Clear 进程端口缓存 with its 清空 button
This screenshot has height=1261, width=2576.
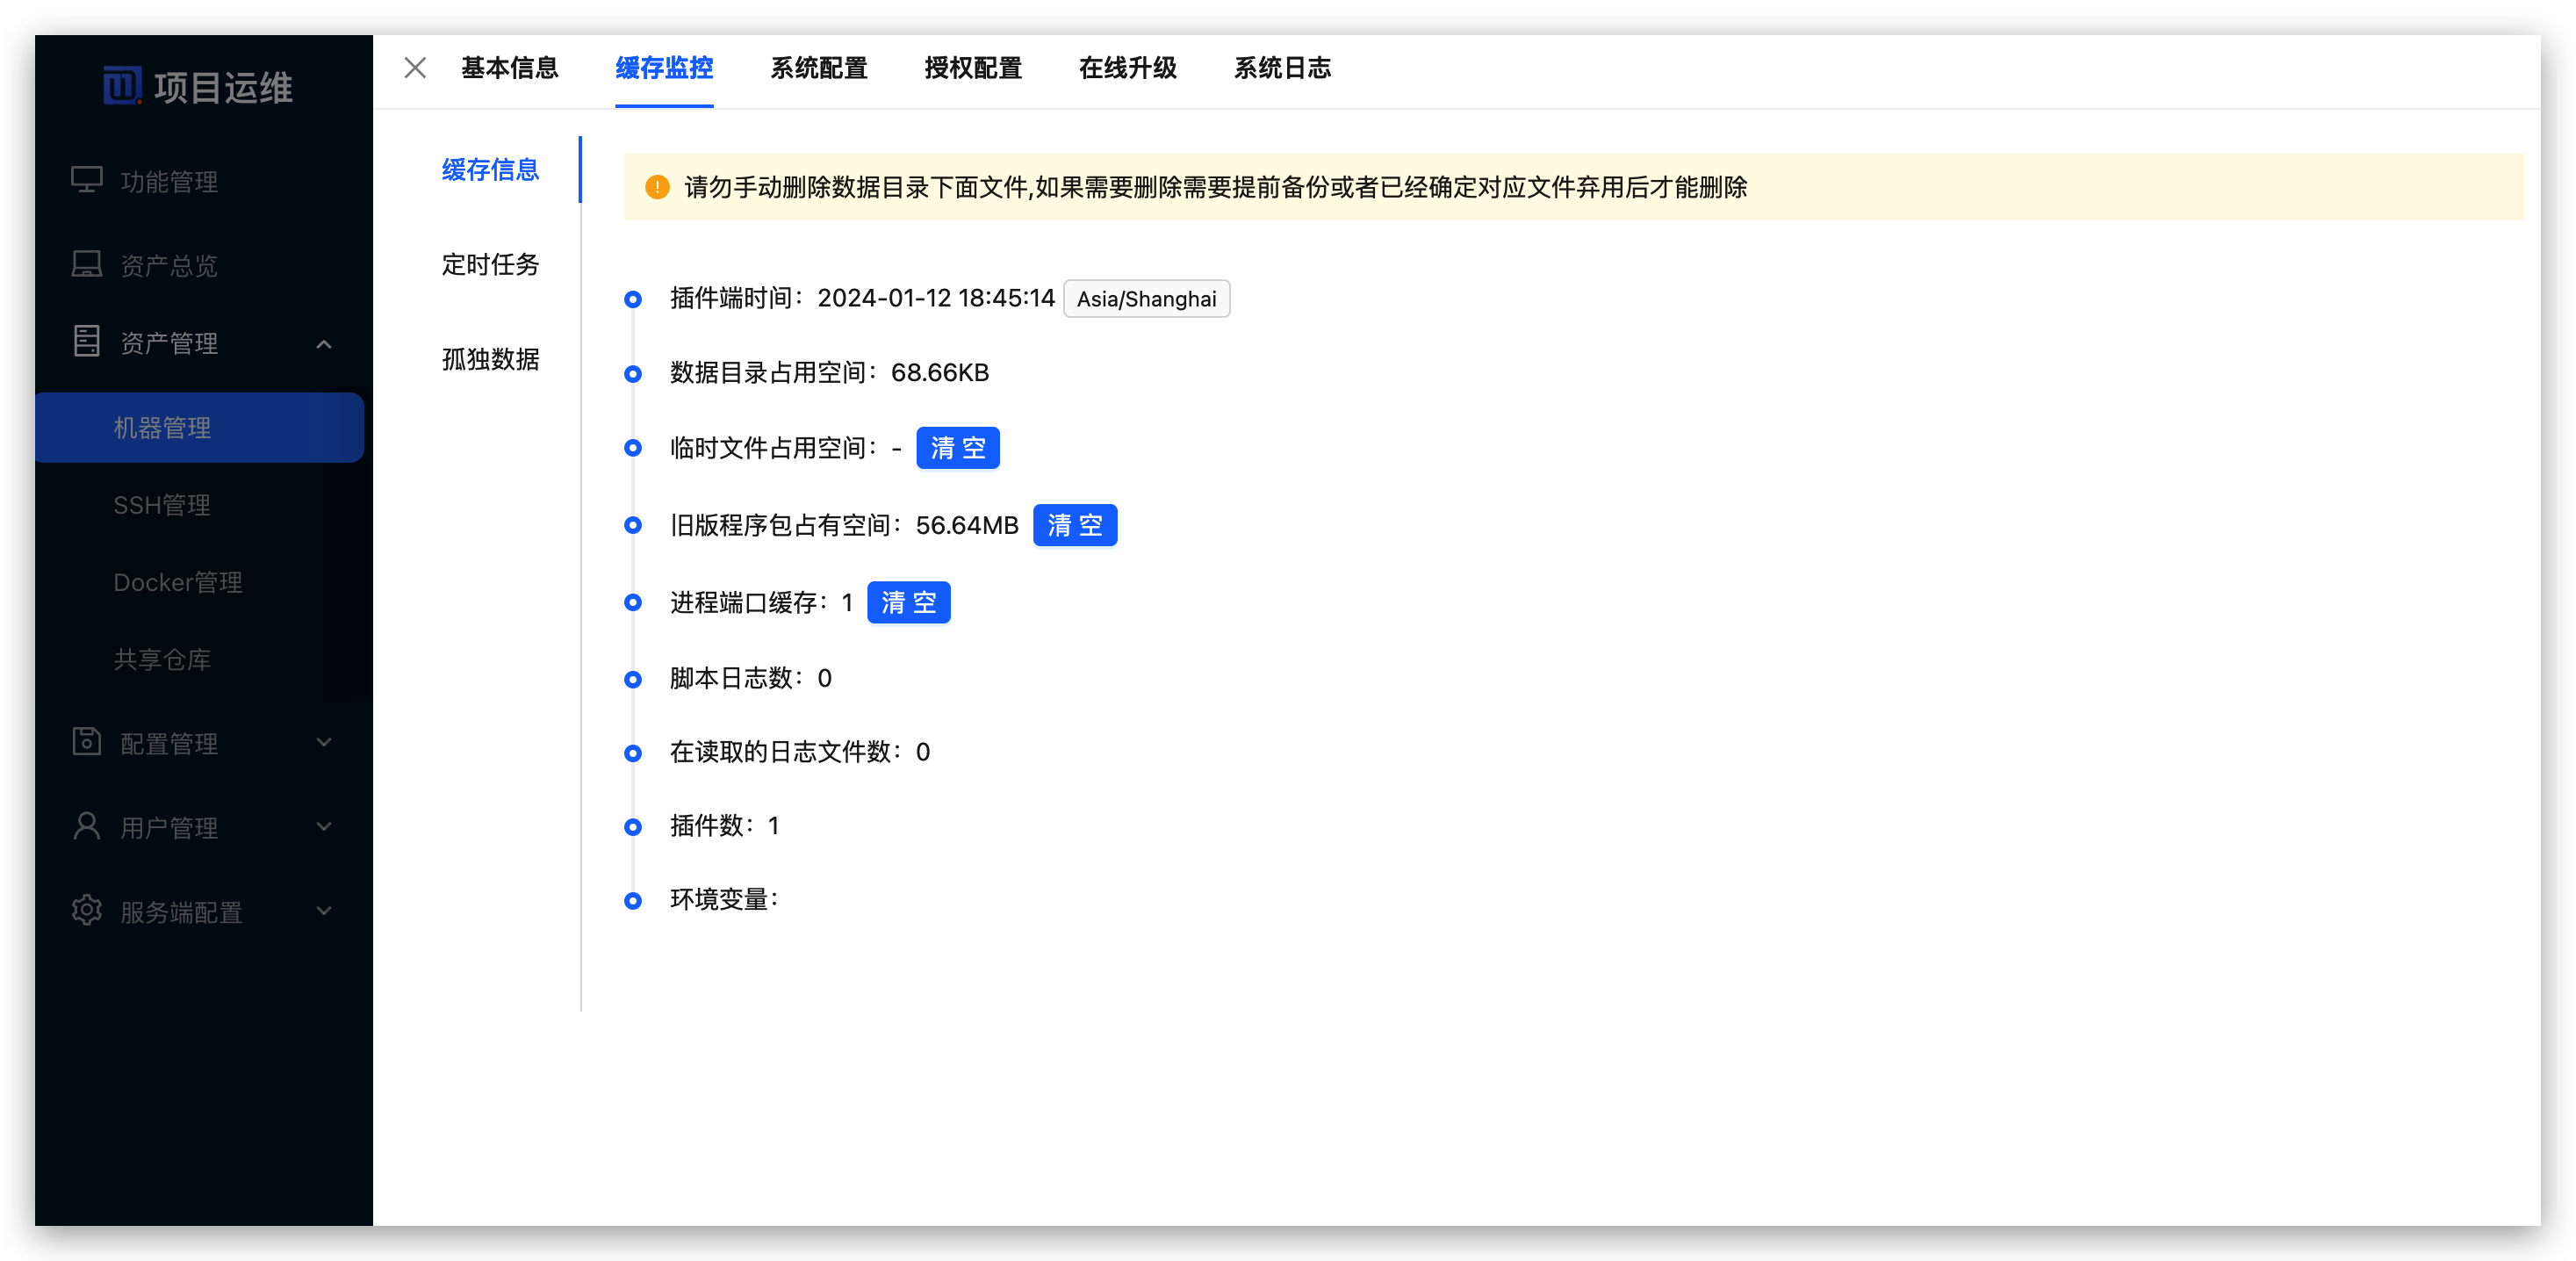(x=908, y=602)
